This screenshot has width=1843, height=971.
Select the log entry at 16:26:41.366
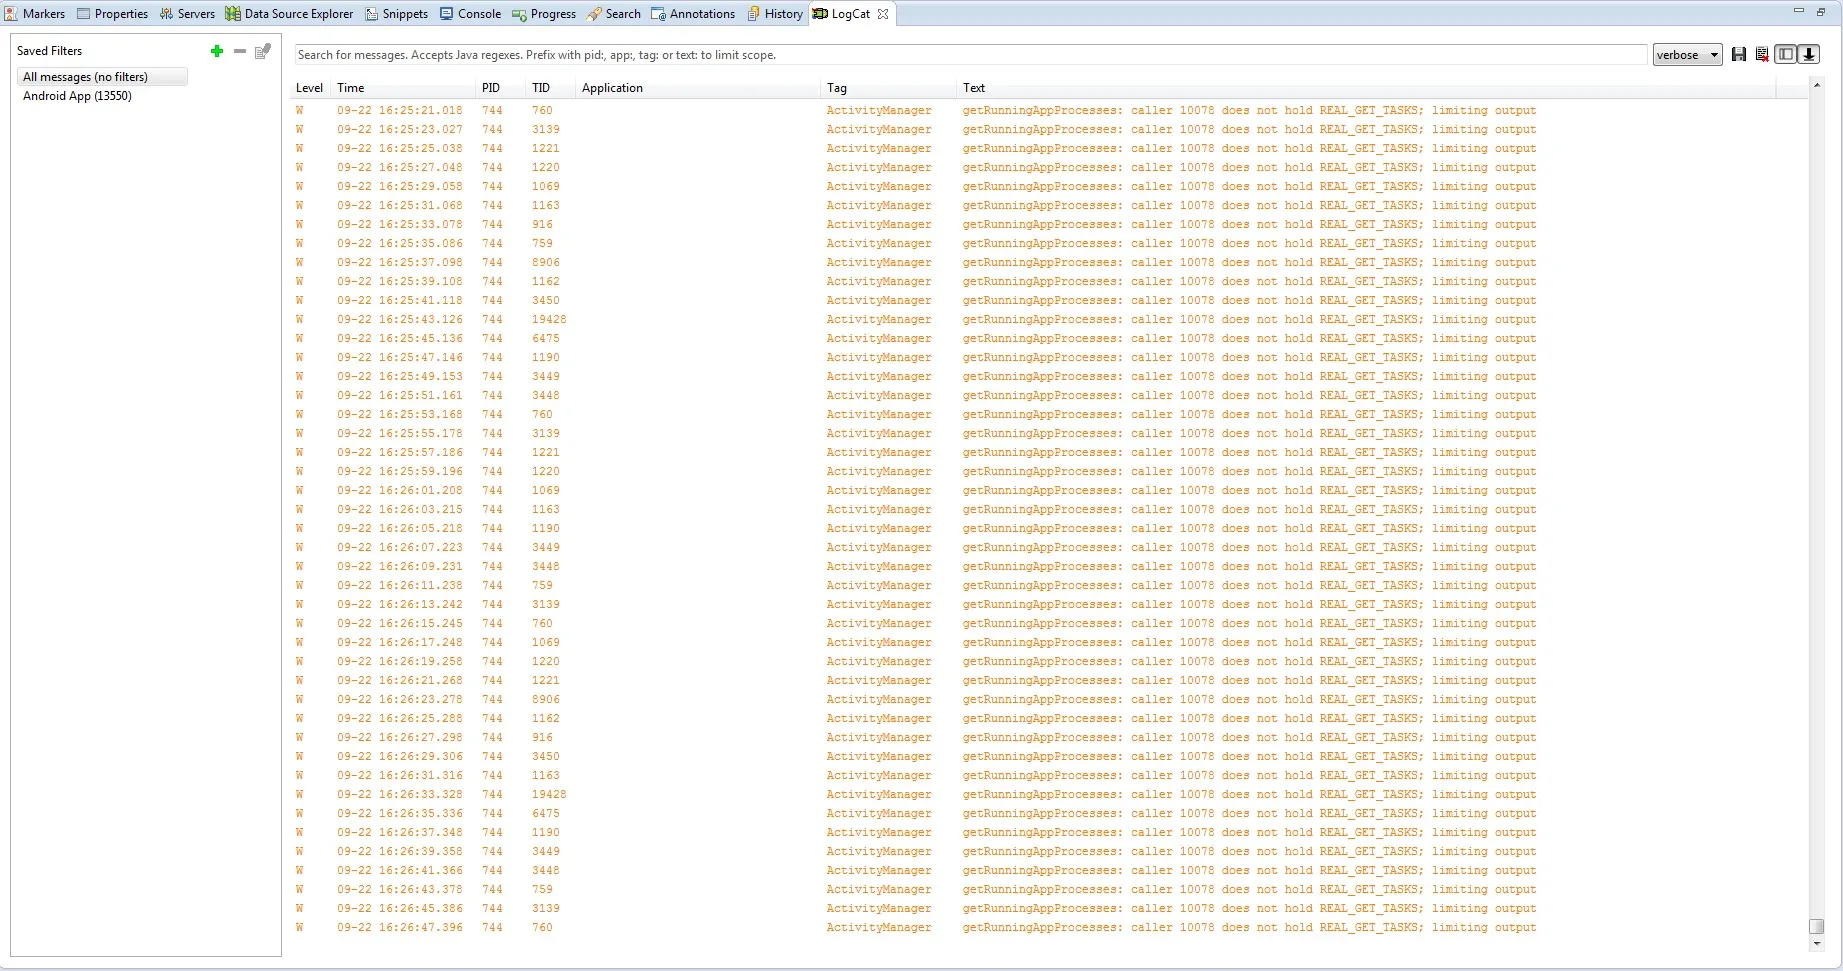1048,871
